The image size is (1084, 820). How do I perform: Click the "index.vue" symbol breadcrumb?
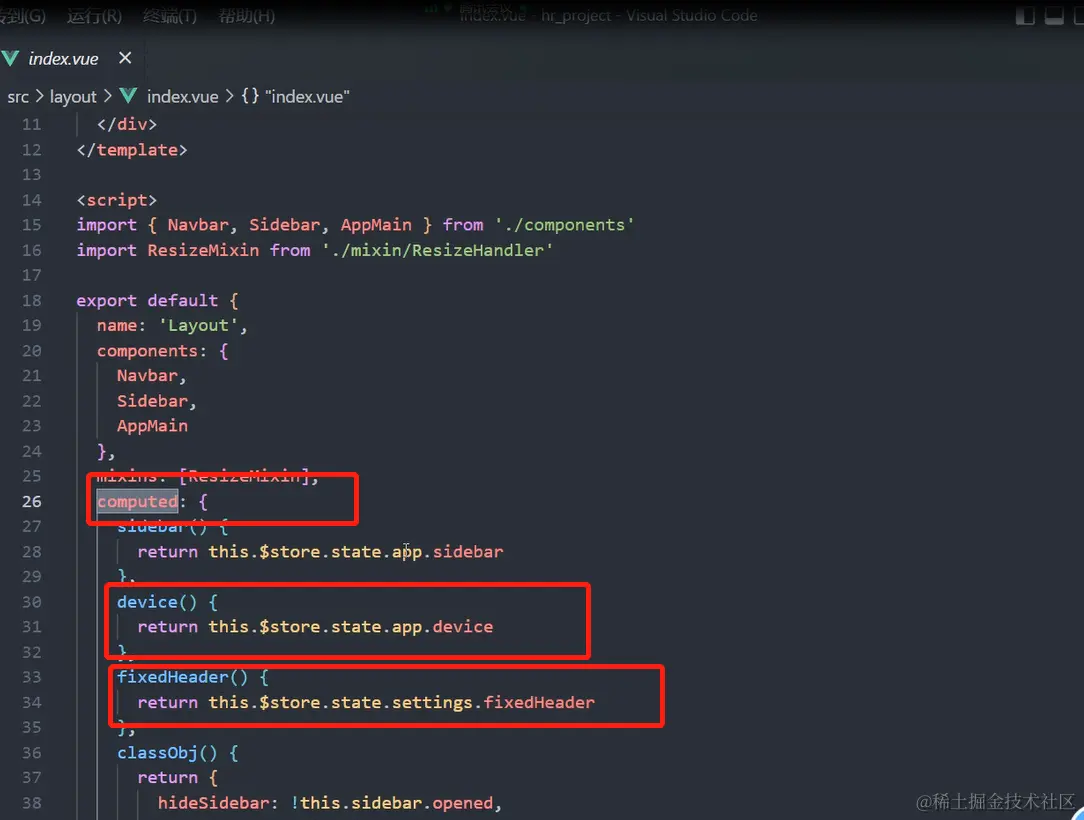tap(308, 97)
